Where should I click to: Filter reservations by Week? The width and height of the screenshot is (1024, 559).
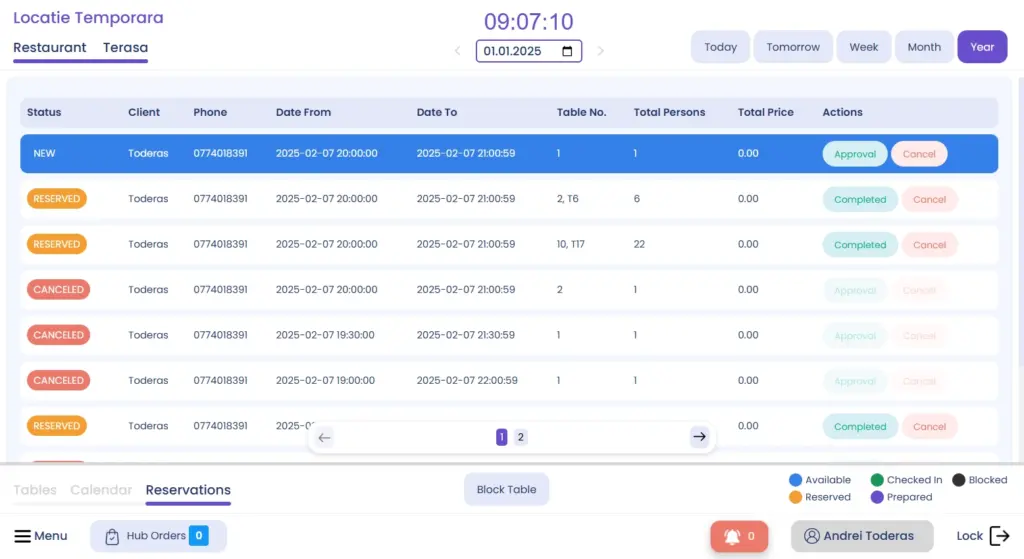[863, 47]
